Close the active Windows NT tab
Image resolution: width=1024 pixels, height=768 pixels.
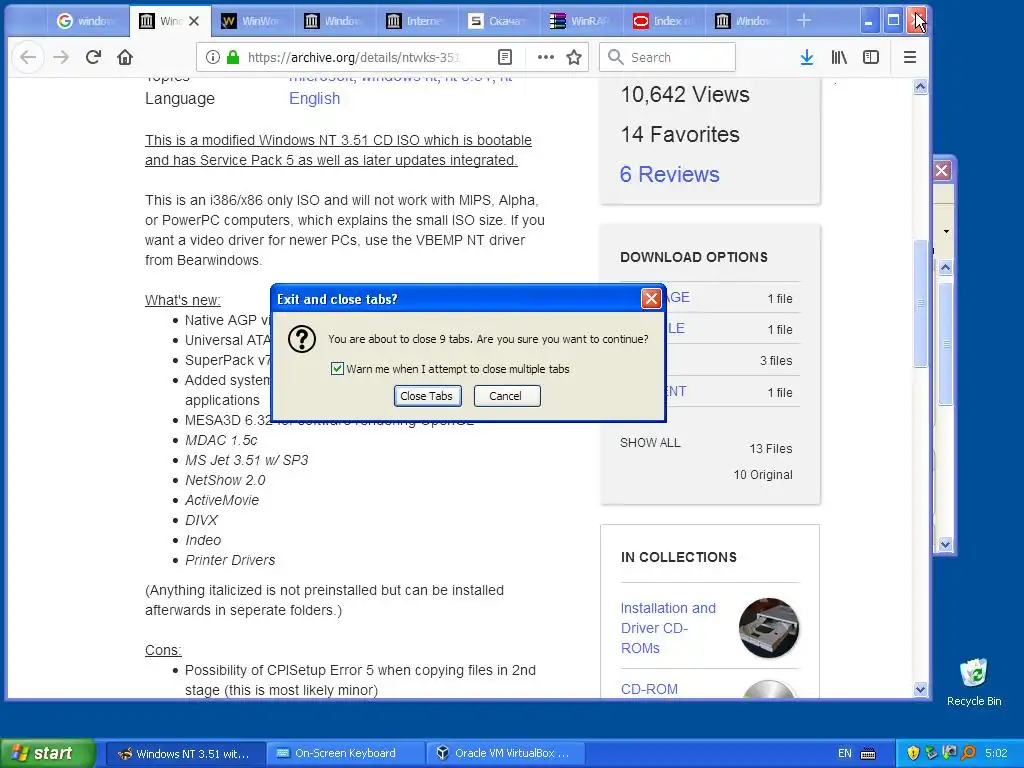pyautogui.click(x=194, y=21)
